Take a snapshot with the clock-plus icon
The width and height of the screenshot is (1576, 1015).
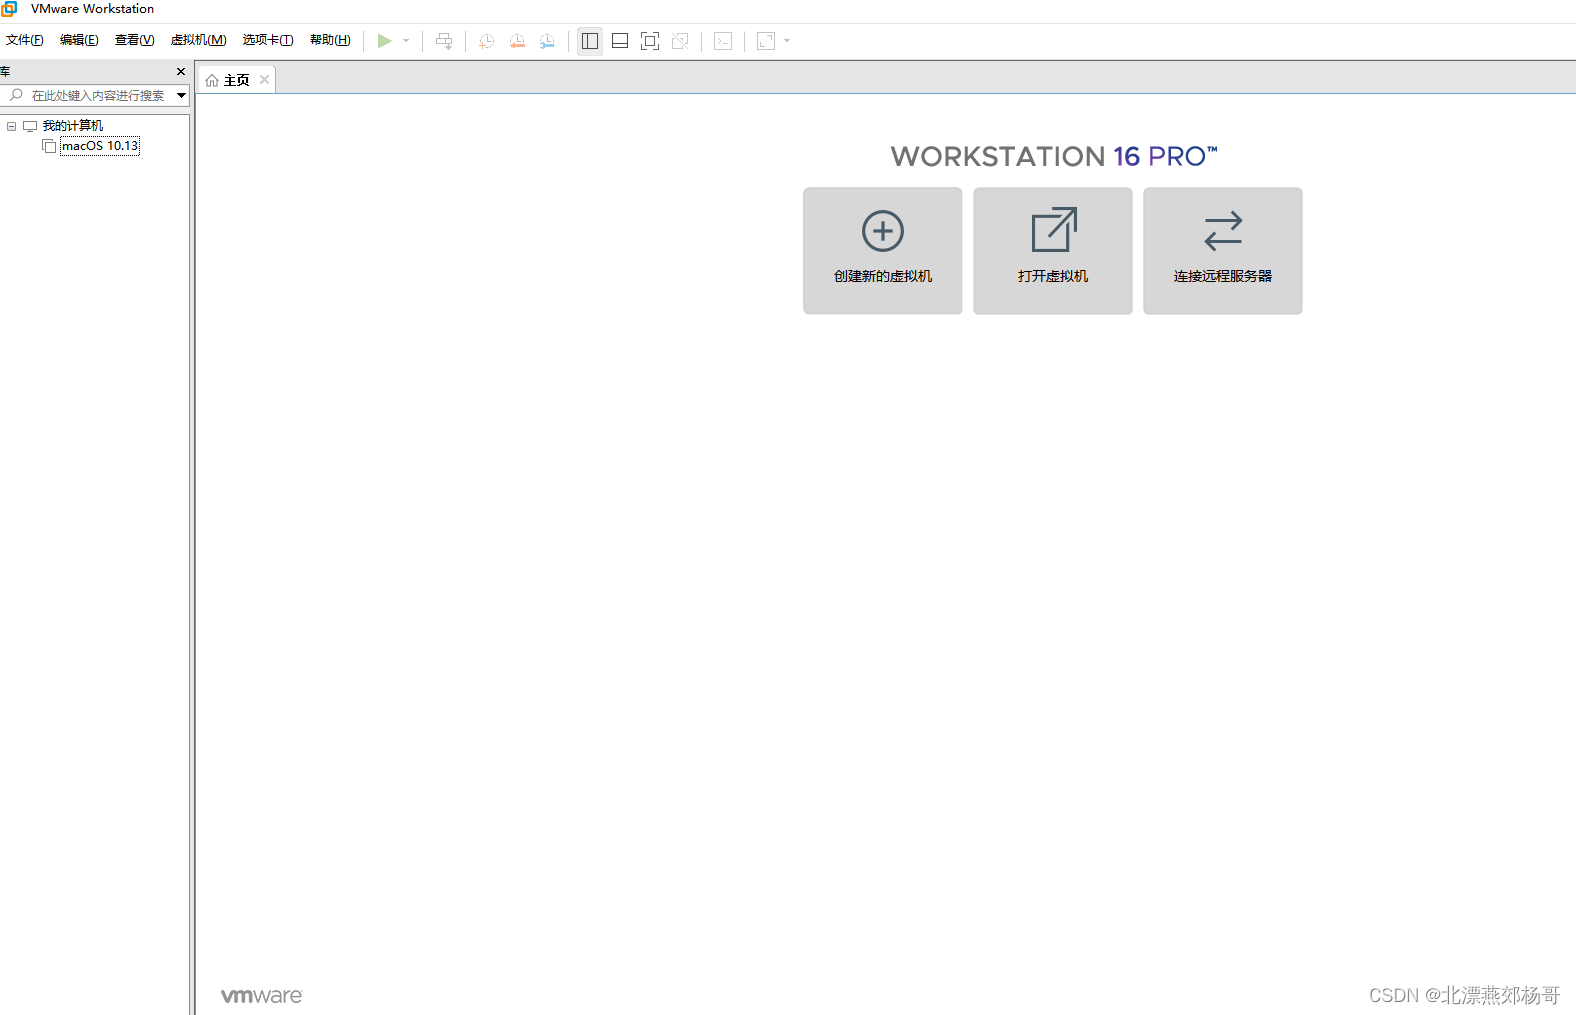tap(486, 41)
